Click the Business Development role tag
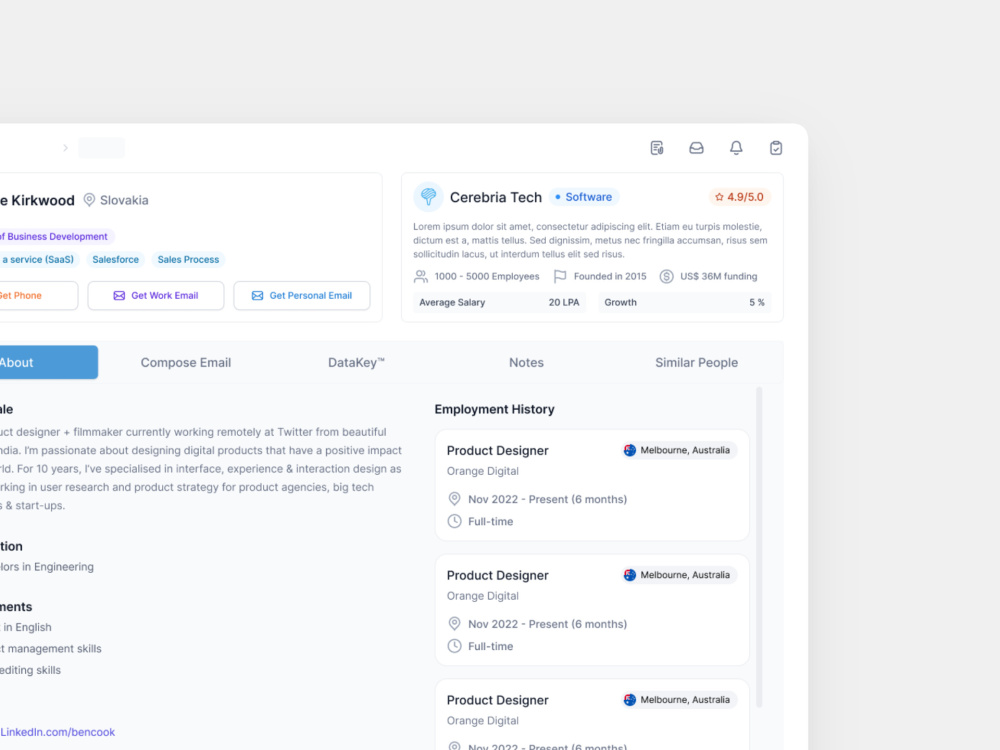The image size is (1000, 750). [57, 236]
